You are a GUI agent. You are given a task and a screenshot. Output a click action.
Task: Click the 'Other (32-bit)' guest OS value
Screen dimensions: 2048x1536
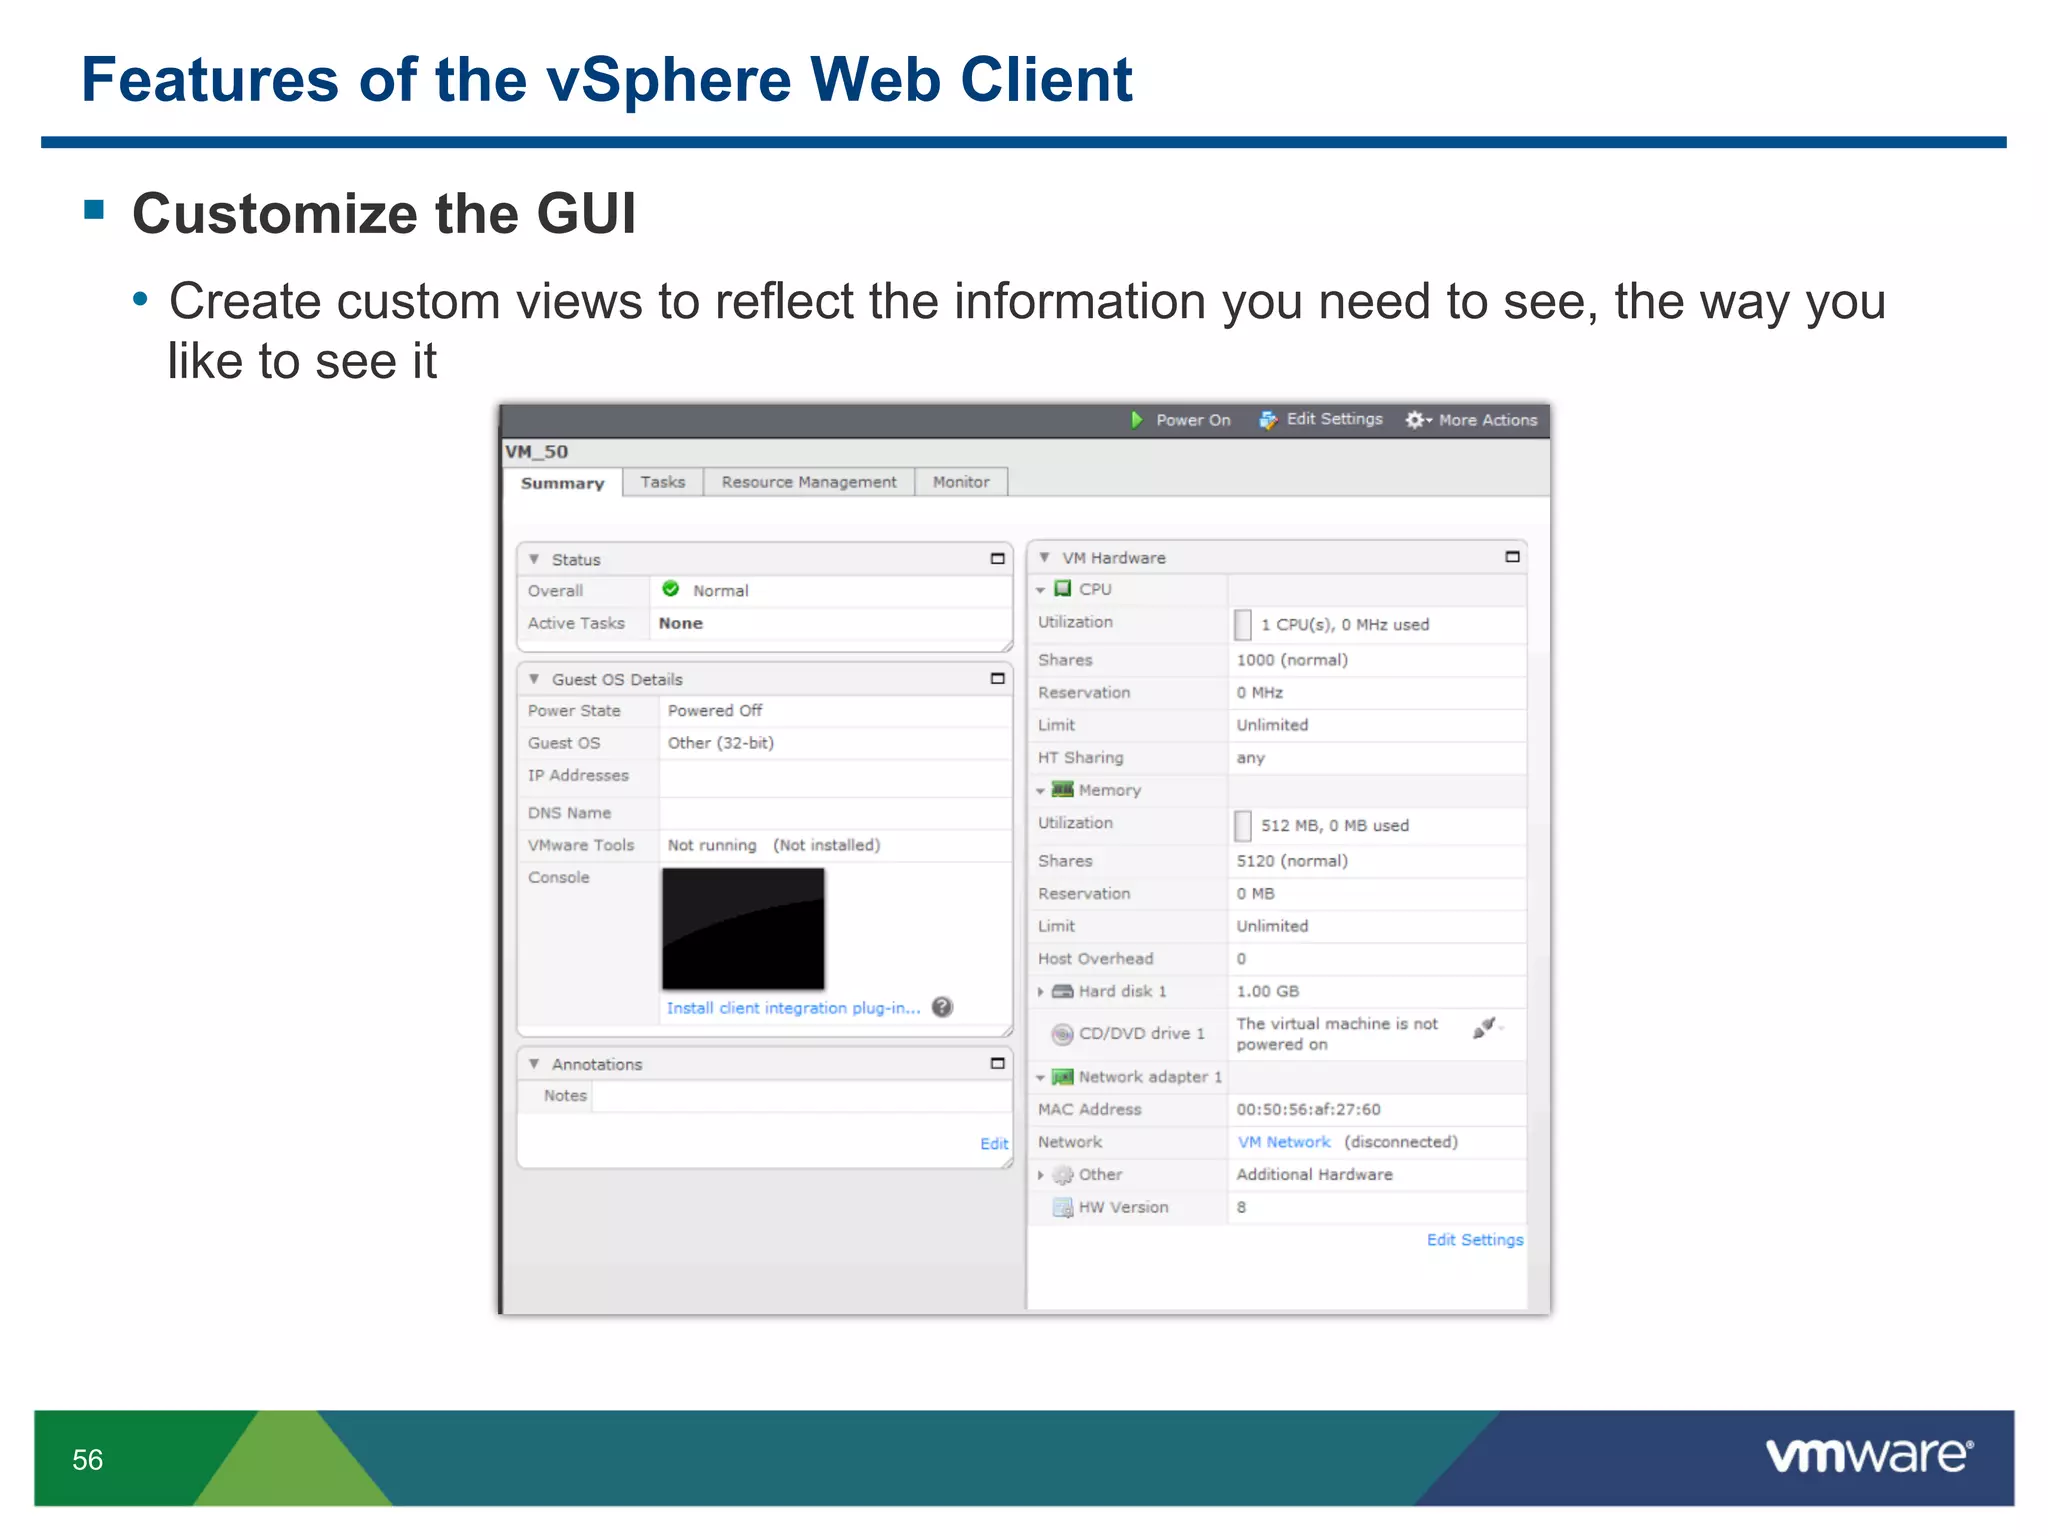pos(721,743)
